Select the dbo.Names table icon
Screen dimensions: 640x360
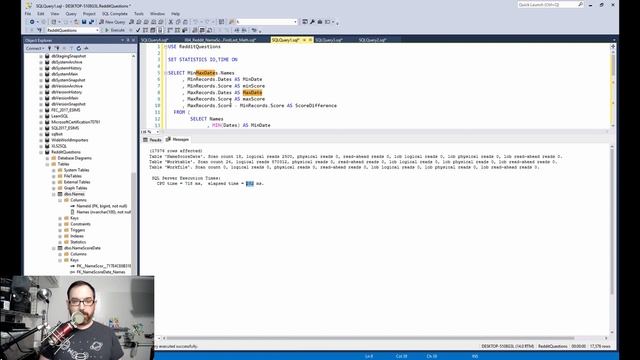[60, 194]
